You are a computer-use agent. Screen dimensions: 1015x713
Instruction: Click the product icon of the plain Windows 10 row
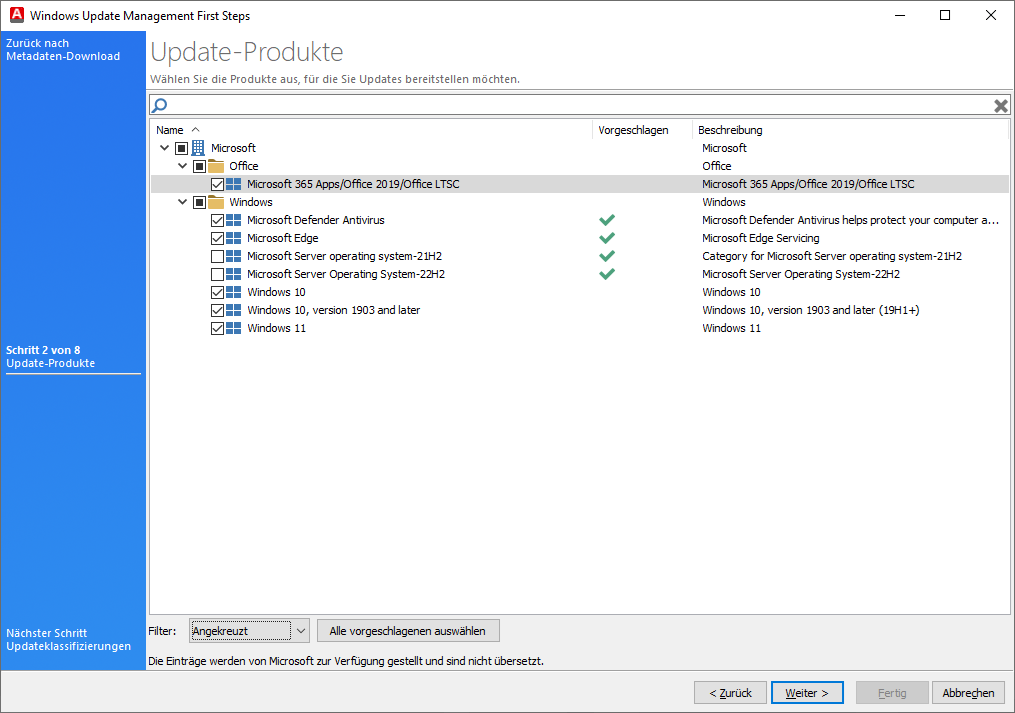pos(234,292)
